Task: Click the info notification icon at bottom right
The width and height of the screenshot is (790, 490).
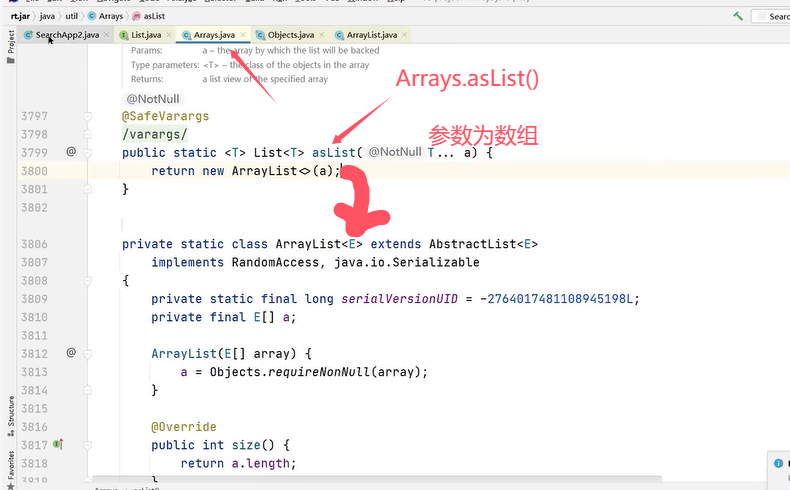Action: [778, 463]
